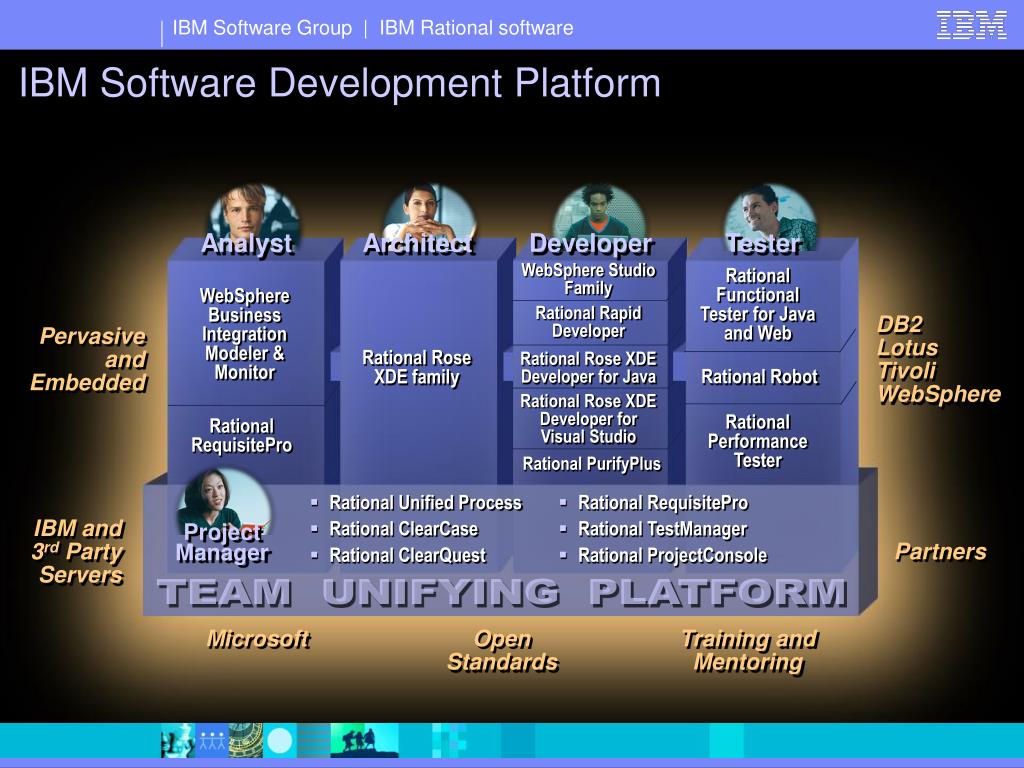The height and width of the screenshot is (768, 1024).
Task: Click the "Rational ClearCase" bullet
Action: click(x=404, y=529)
